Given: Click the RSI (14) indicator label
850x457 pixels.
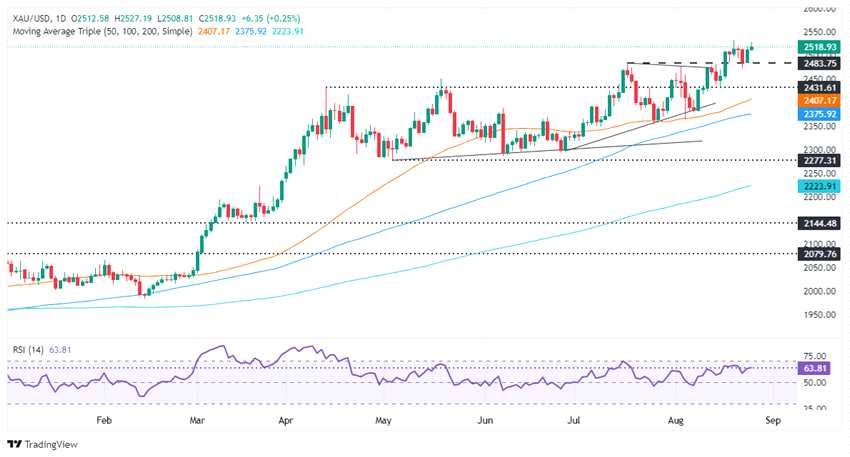Looking at the screenshot, I should point(27,349).
